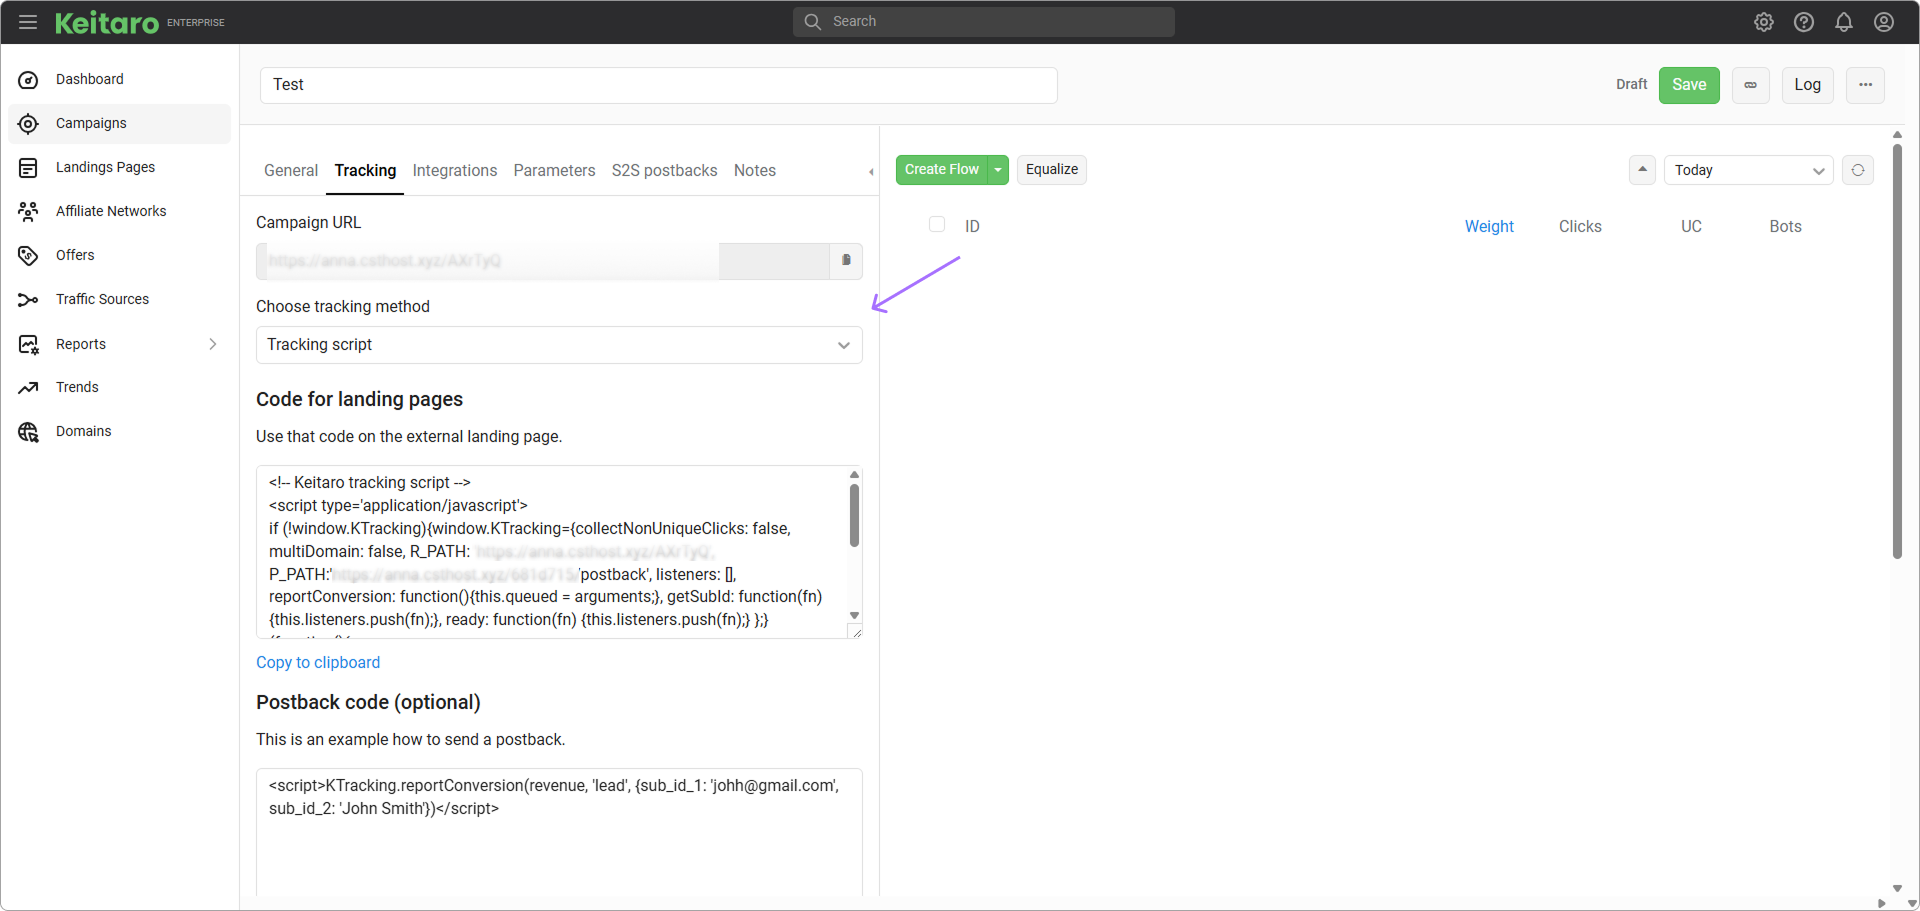
Task: Click the flows panel vertical scrollbar
Action: click(x=1897, y=350)
